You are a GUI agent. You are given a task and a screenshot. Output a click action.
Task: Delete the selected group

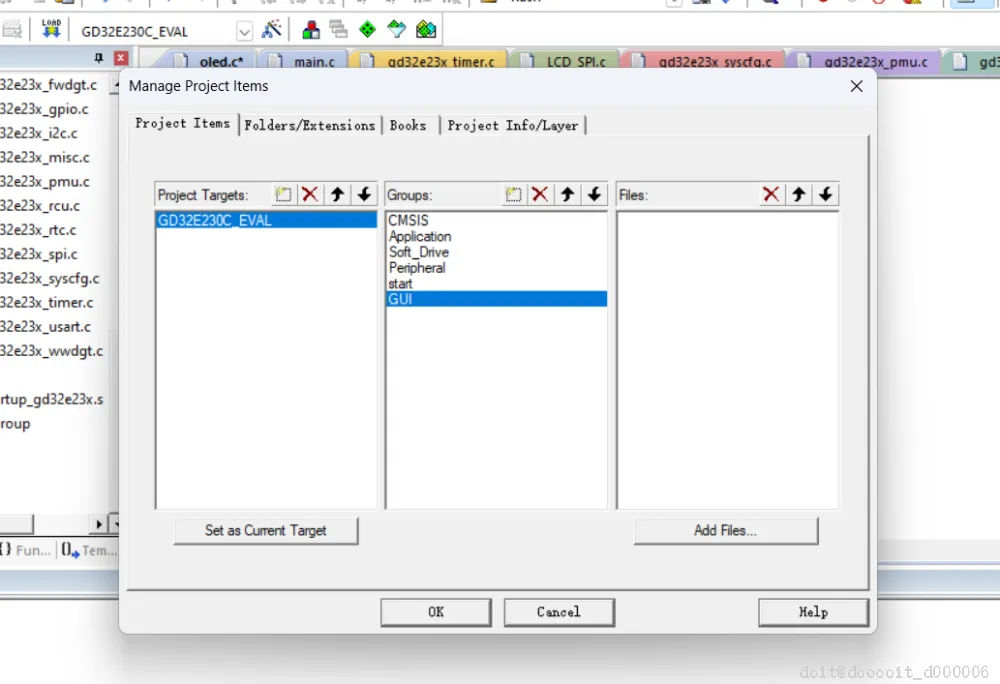point(540,194)
